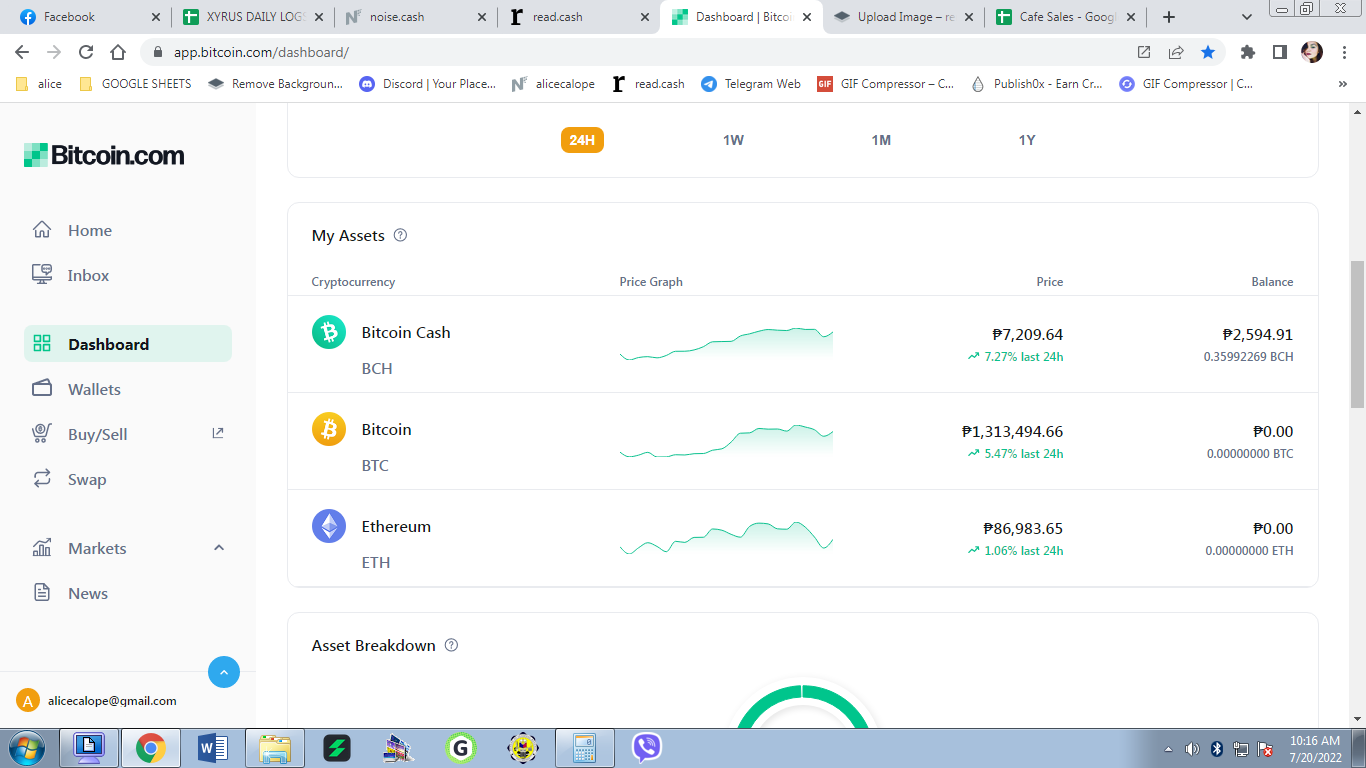
Task: Open the Chrome profile avatar
Action: [x=1312, y=52]
